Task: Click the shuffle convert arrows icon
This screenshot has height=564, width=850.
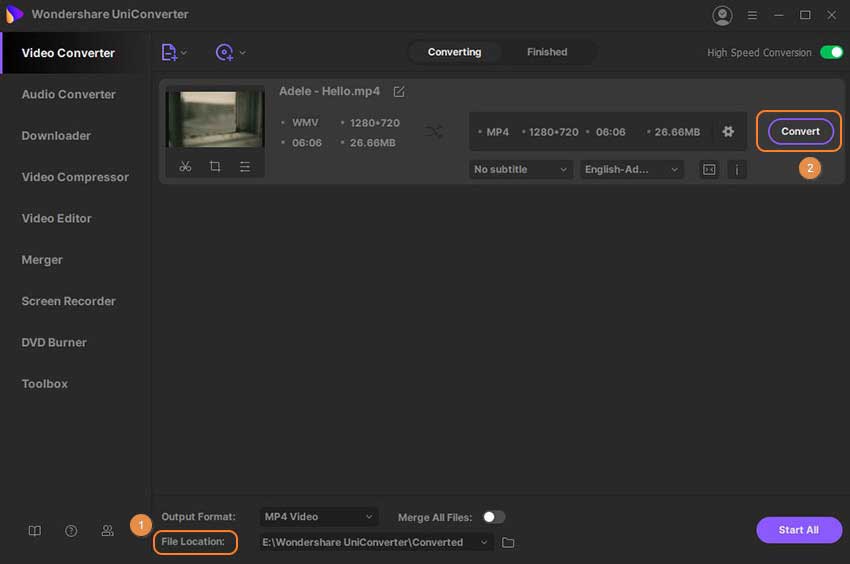Action: tap(434, 131)
